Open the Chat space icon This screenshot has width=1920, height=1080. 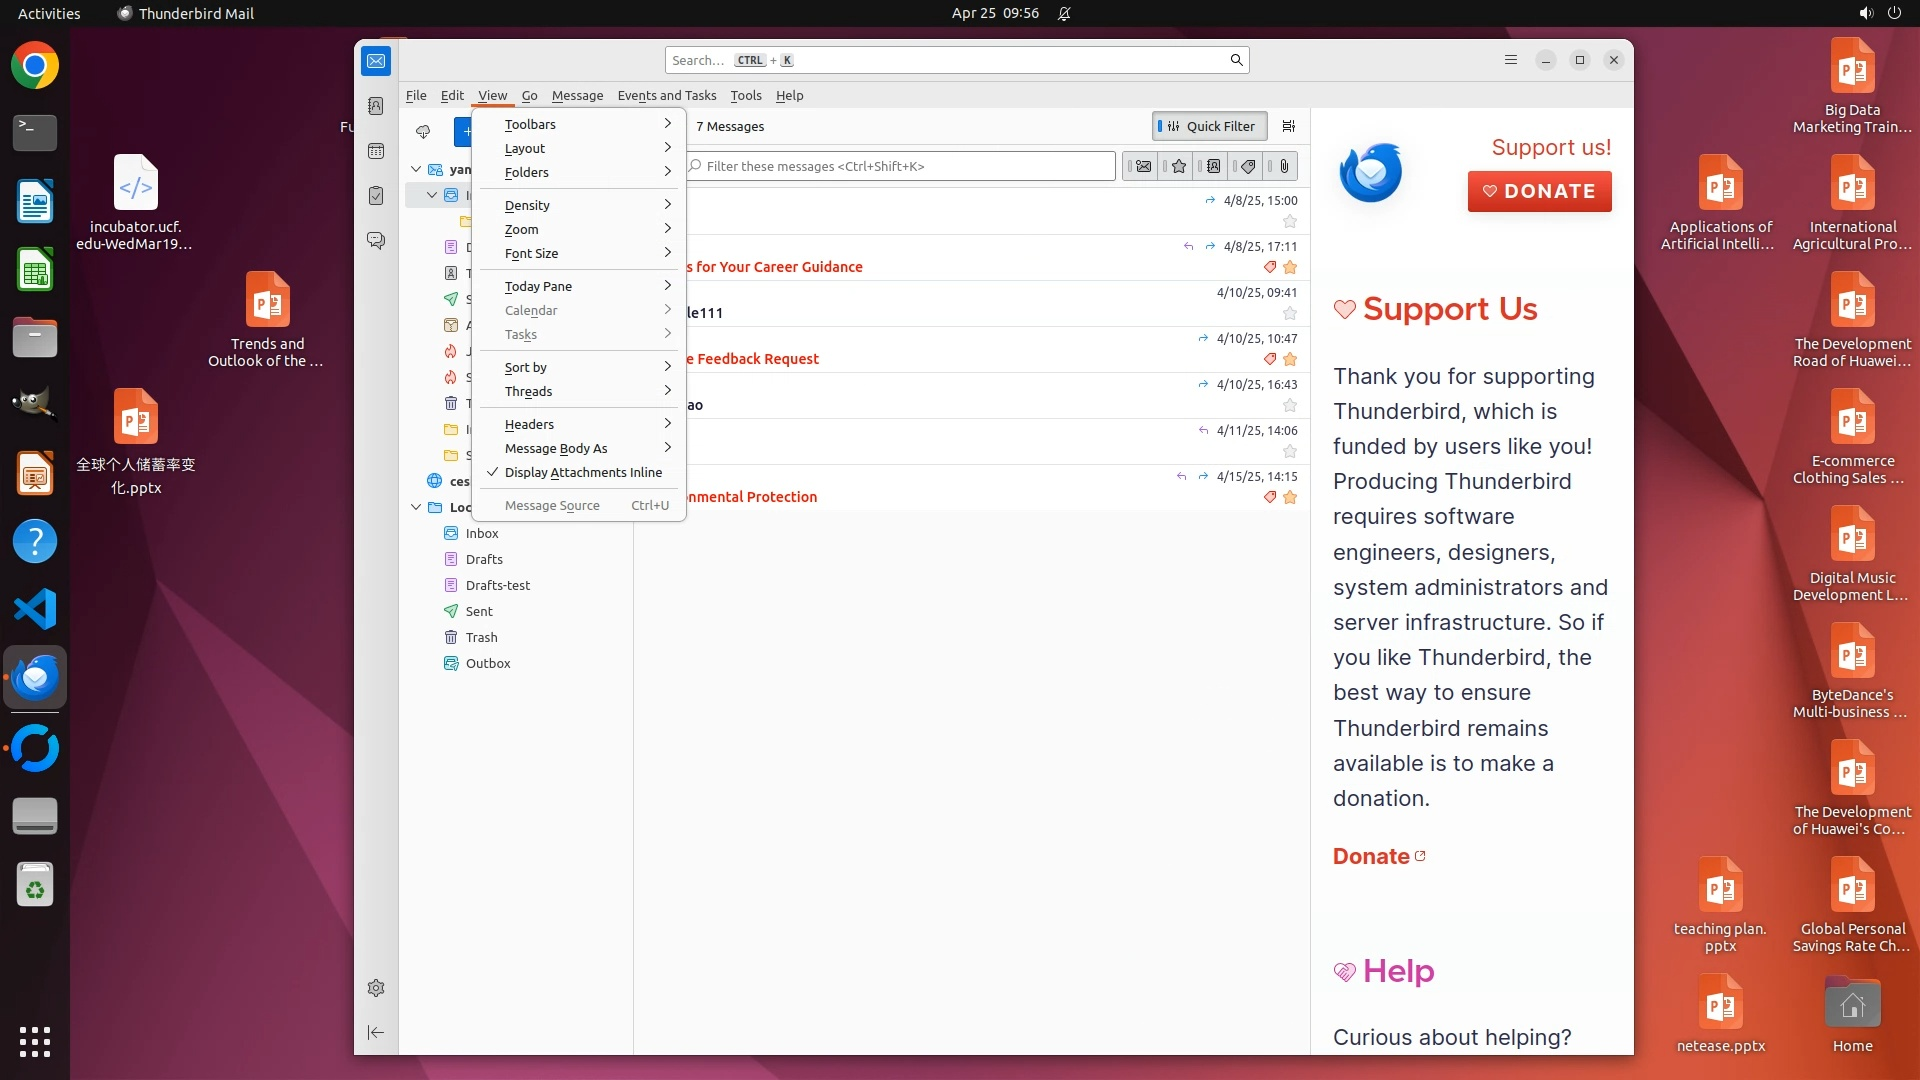click(x=376, y=241)
